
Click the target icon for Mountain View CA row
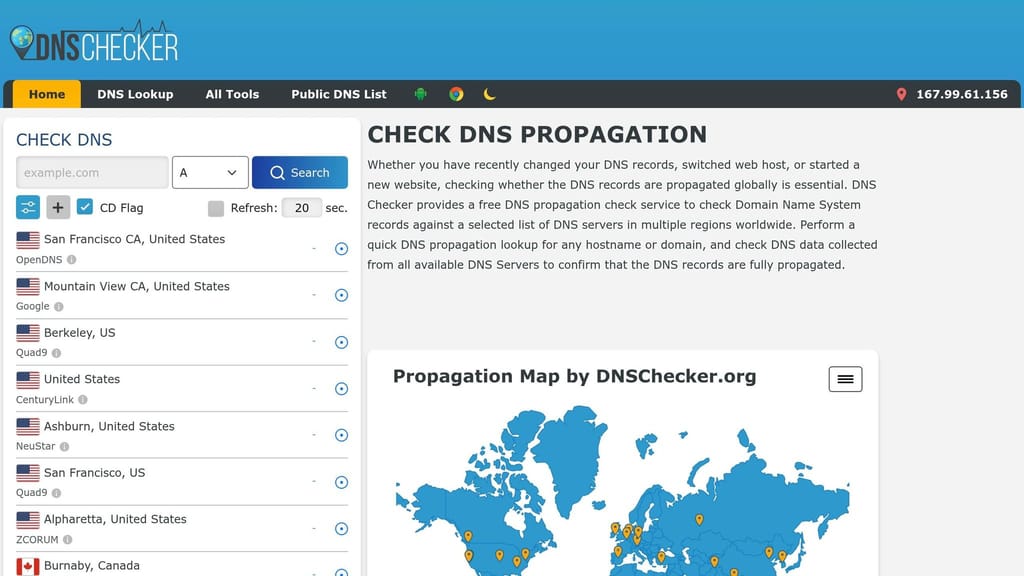(341, 295)
